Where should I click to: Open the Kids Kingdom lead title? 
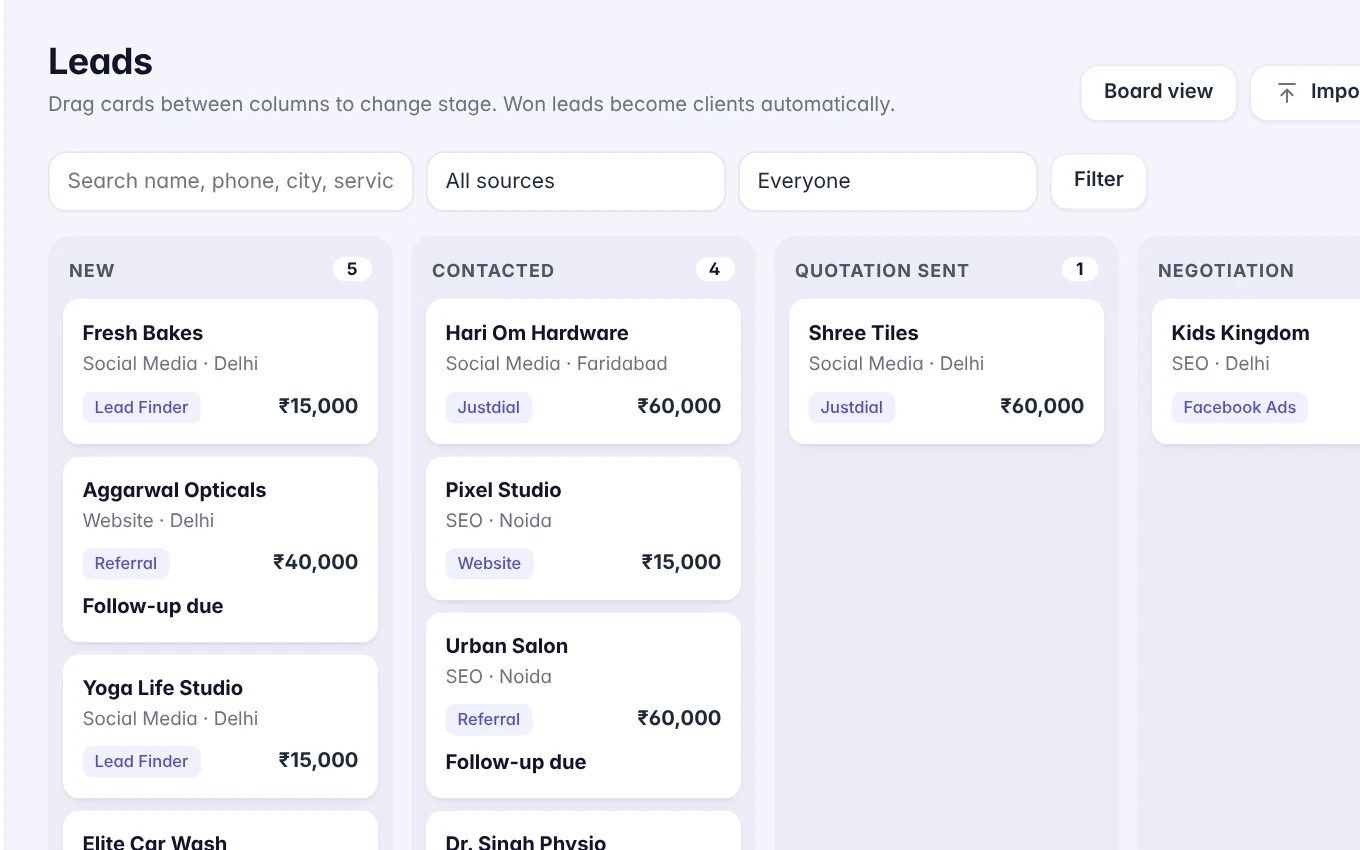coord(1241,333)
